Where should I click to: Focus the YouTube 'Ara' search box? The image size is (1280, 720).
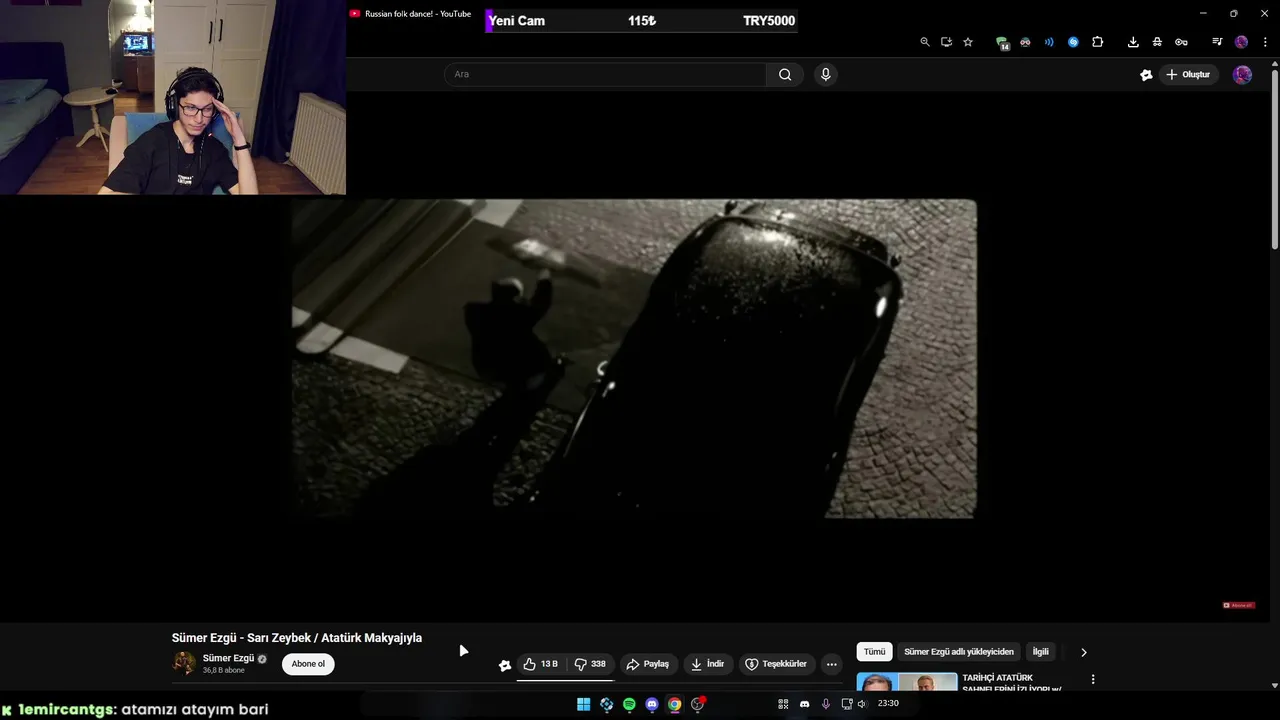coord(605,74)
